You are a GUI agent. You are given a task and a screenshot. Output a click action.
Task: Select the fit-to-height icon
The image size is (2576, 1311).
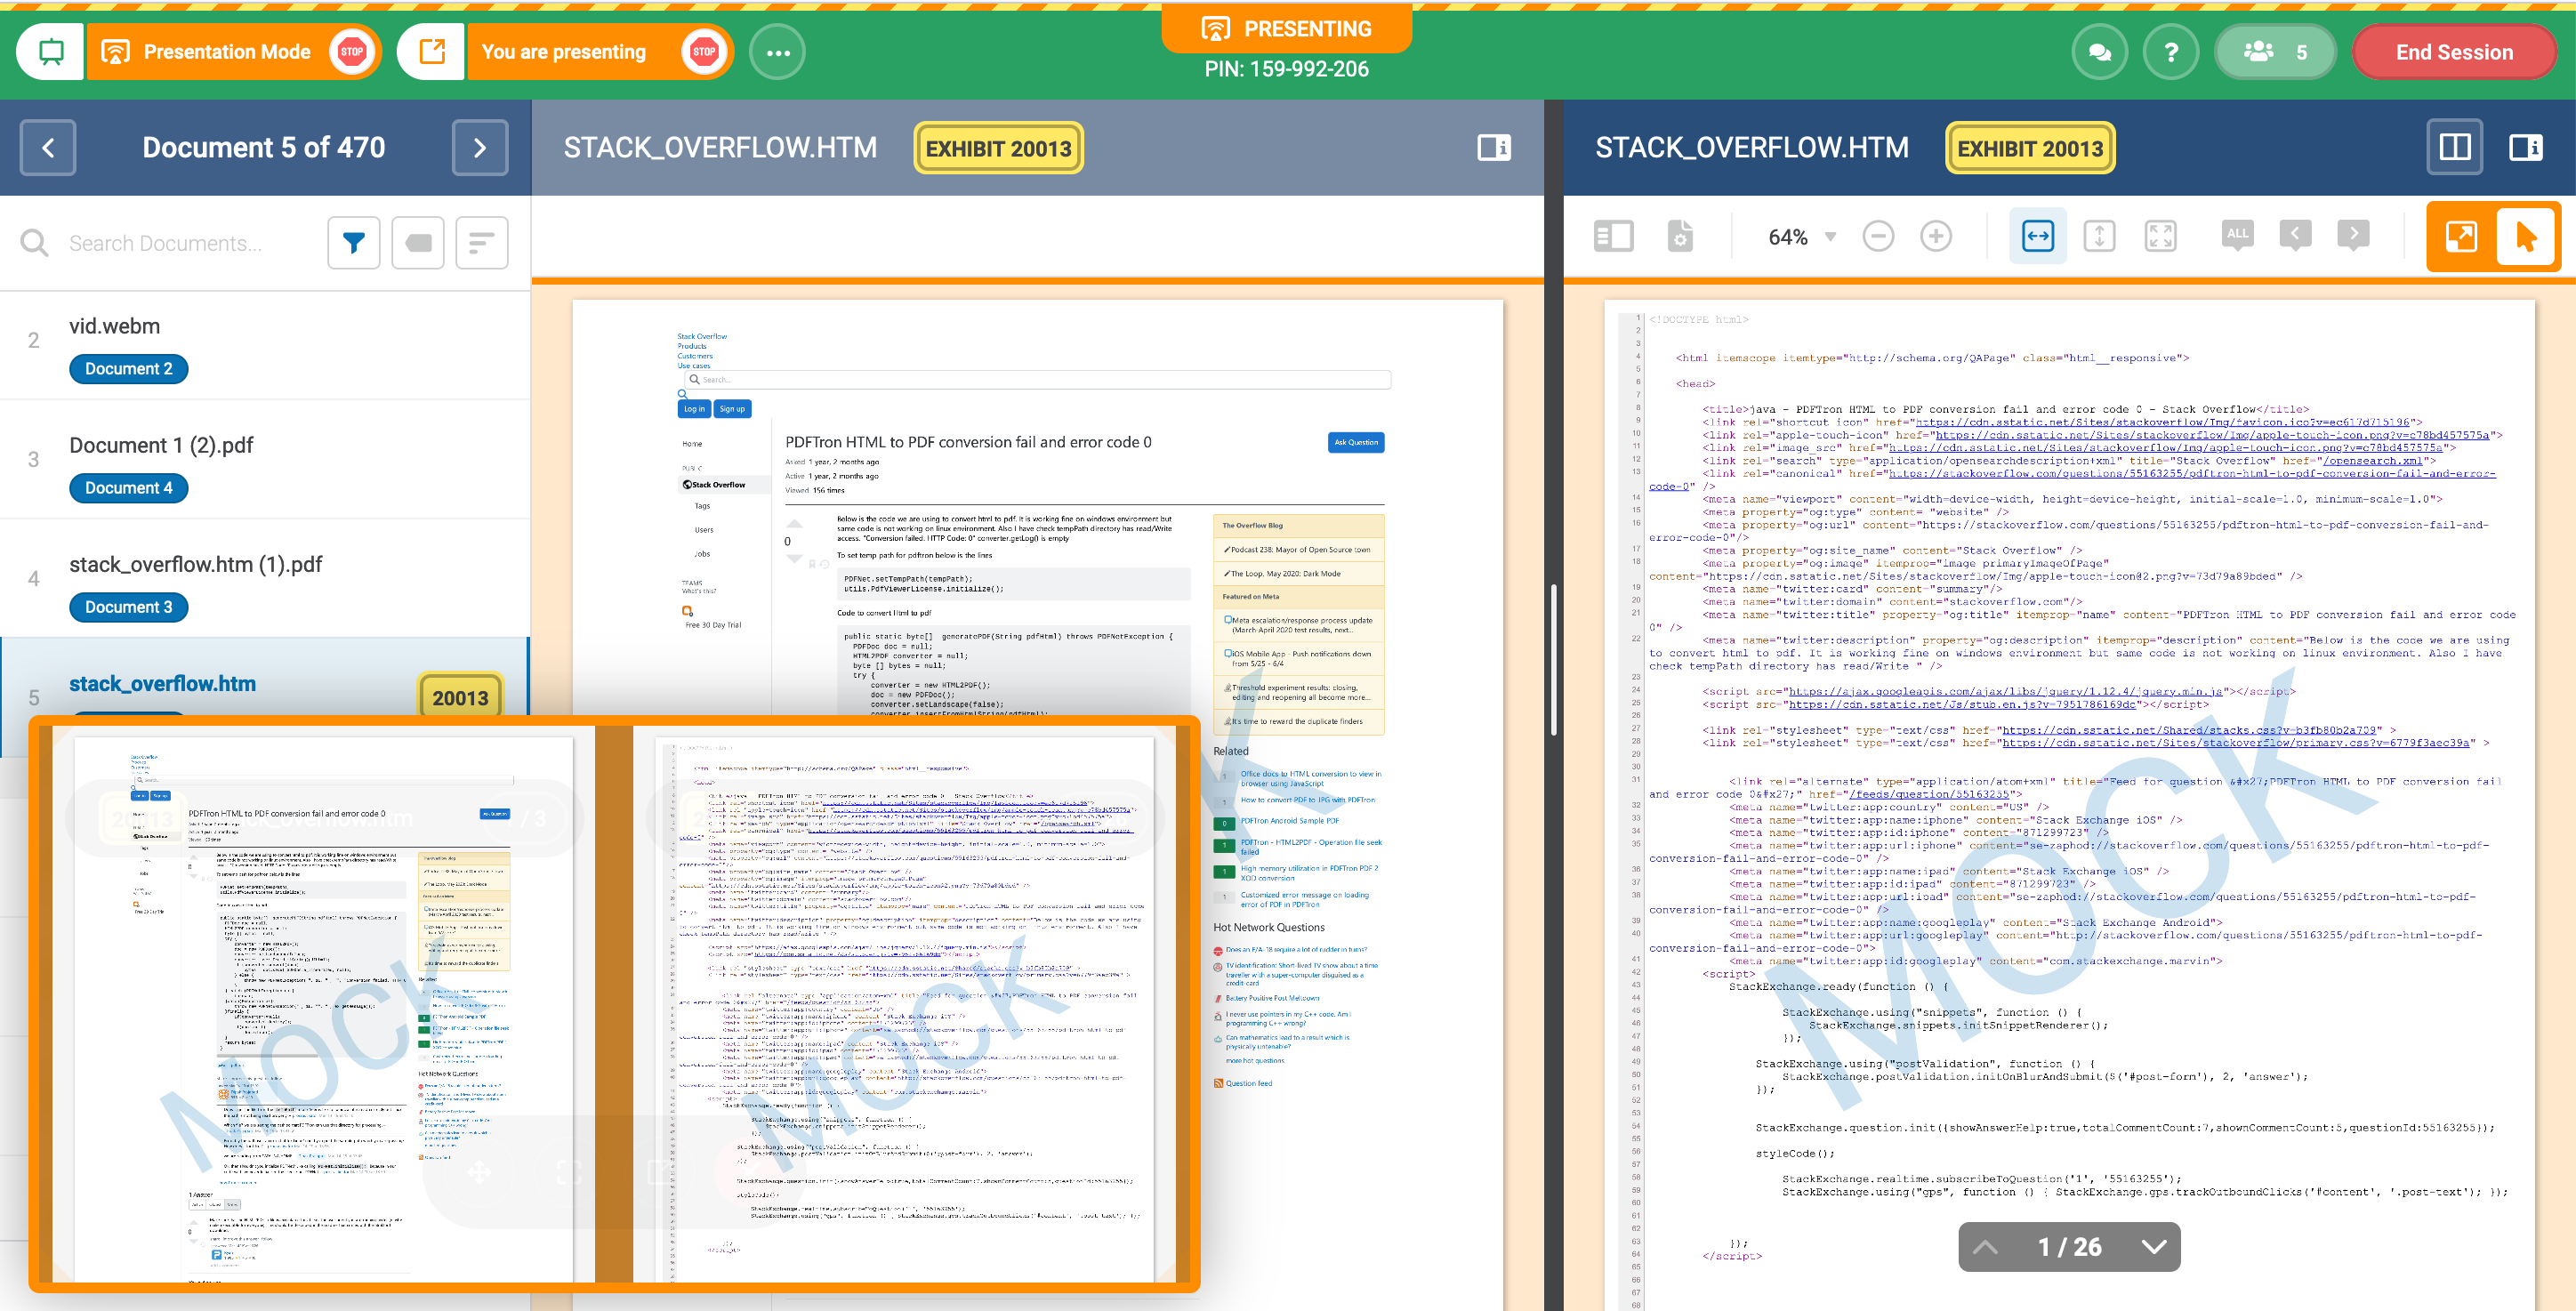click(x=2099, y=237)
